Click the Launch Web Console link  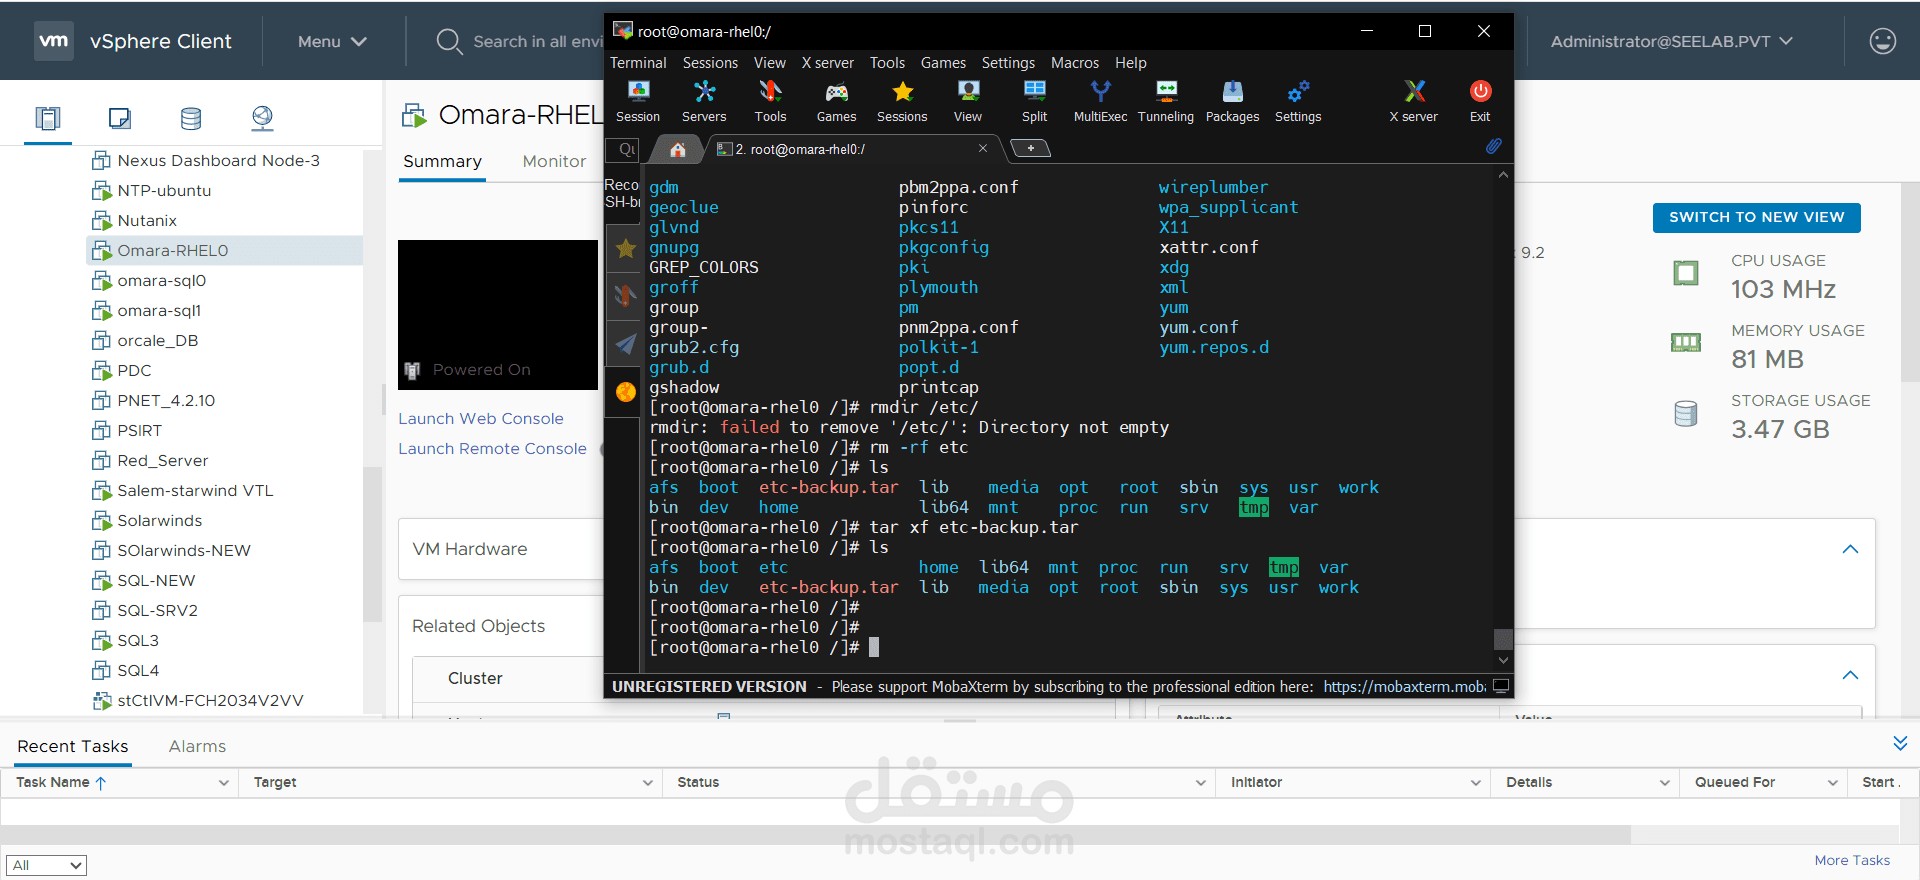481,418
